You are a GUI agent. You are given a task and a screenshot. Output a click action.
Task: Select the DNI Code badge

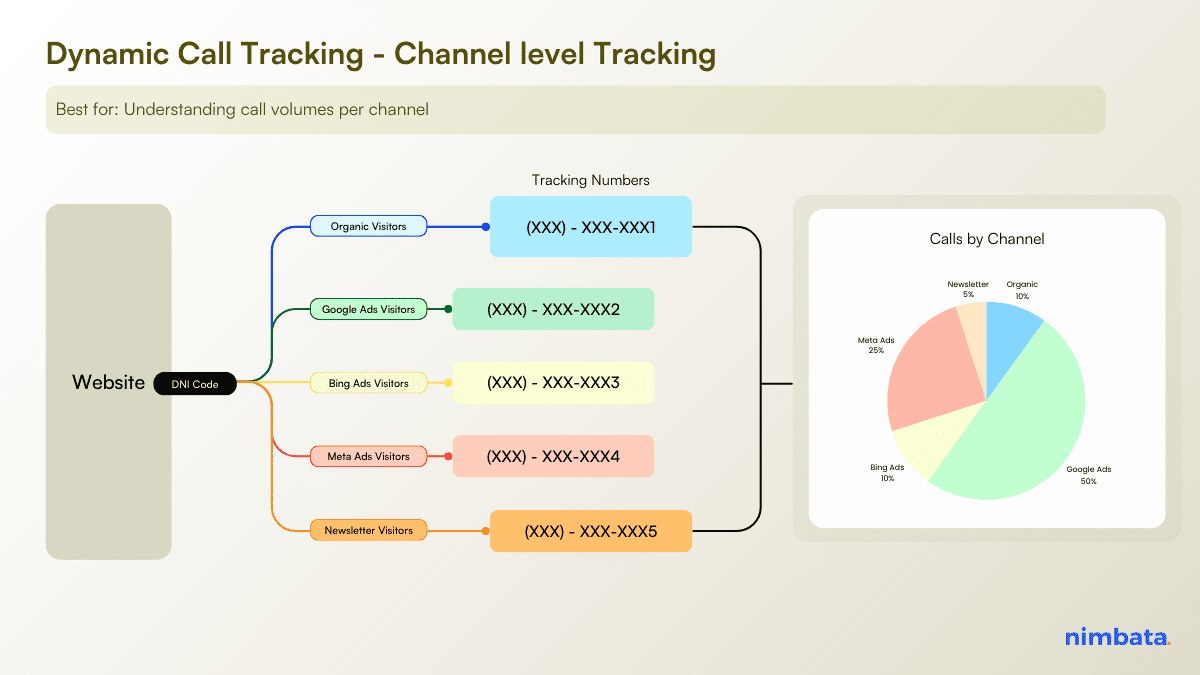(x=195, y=383)
